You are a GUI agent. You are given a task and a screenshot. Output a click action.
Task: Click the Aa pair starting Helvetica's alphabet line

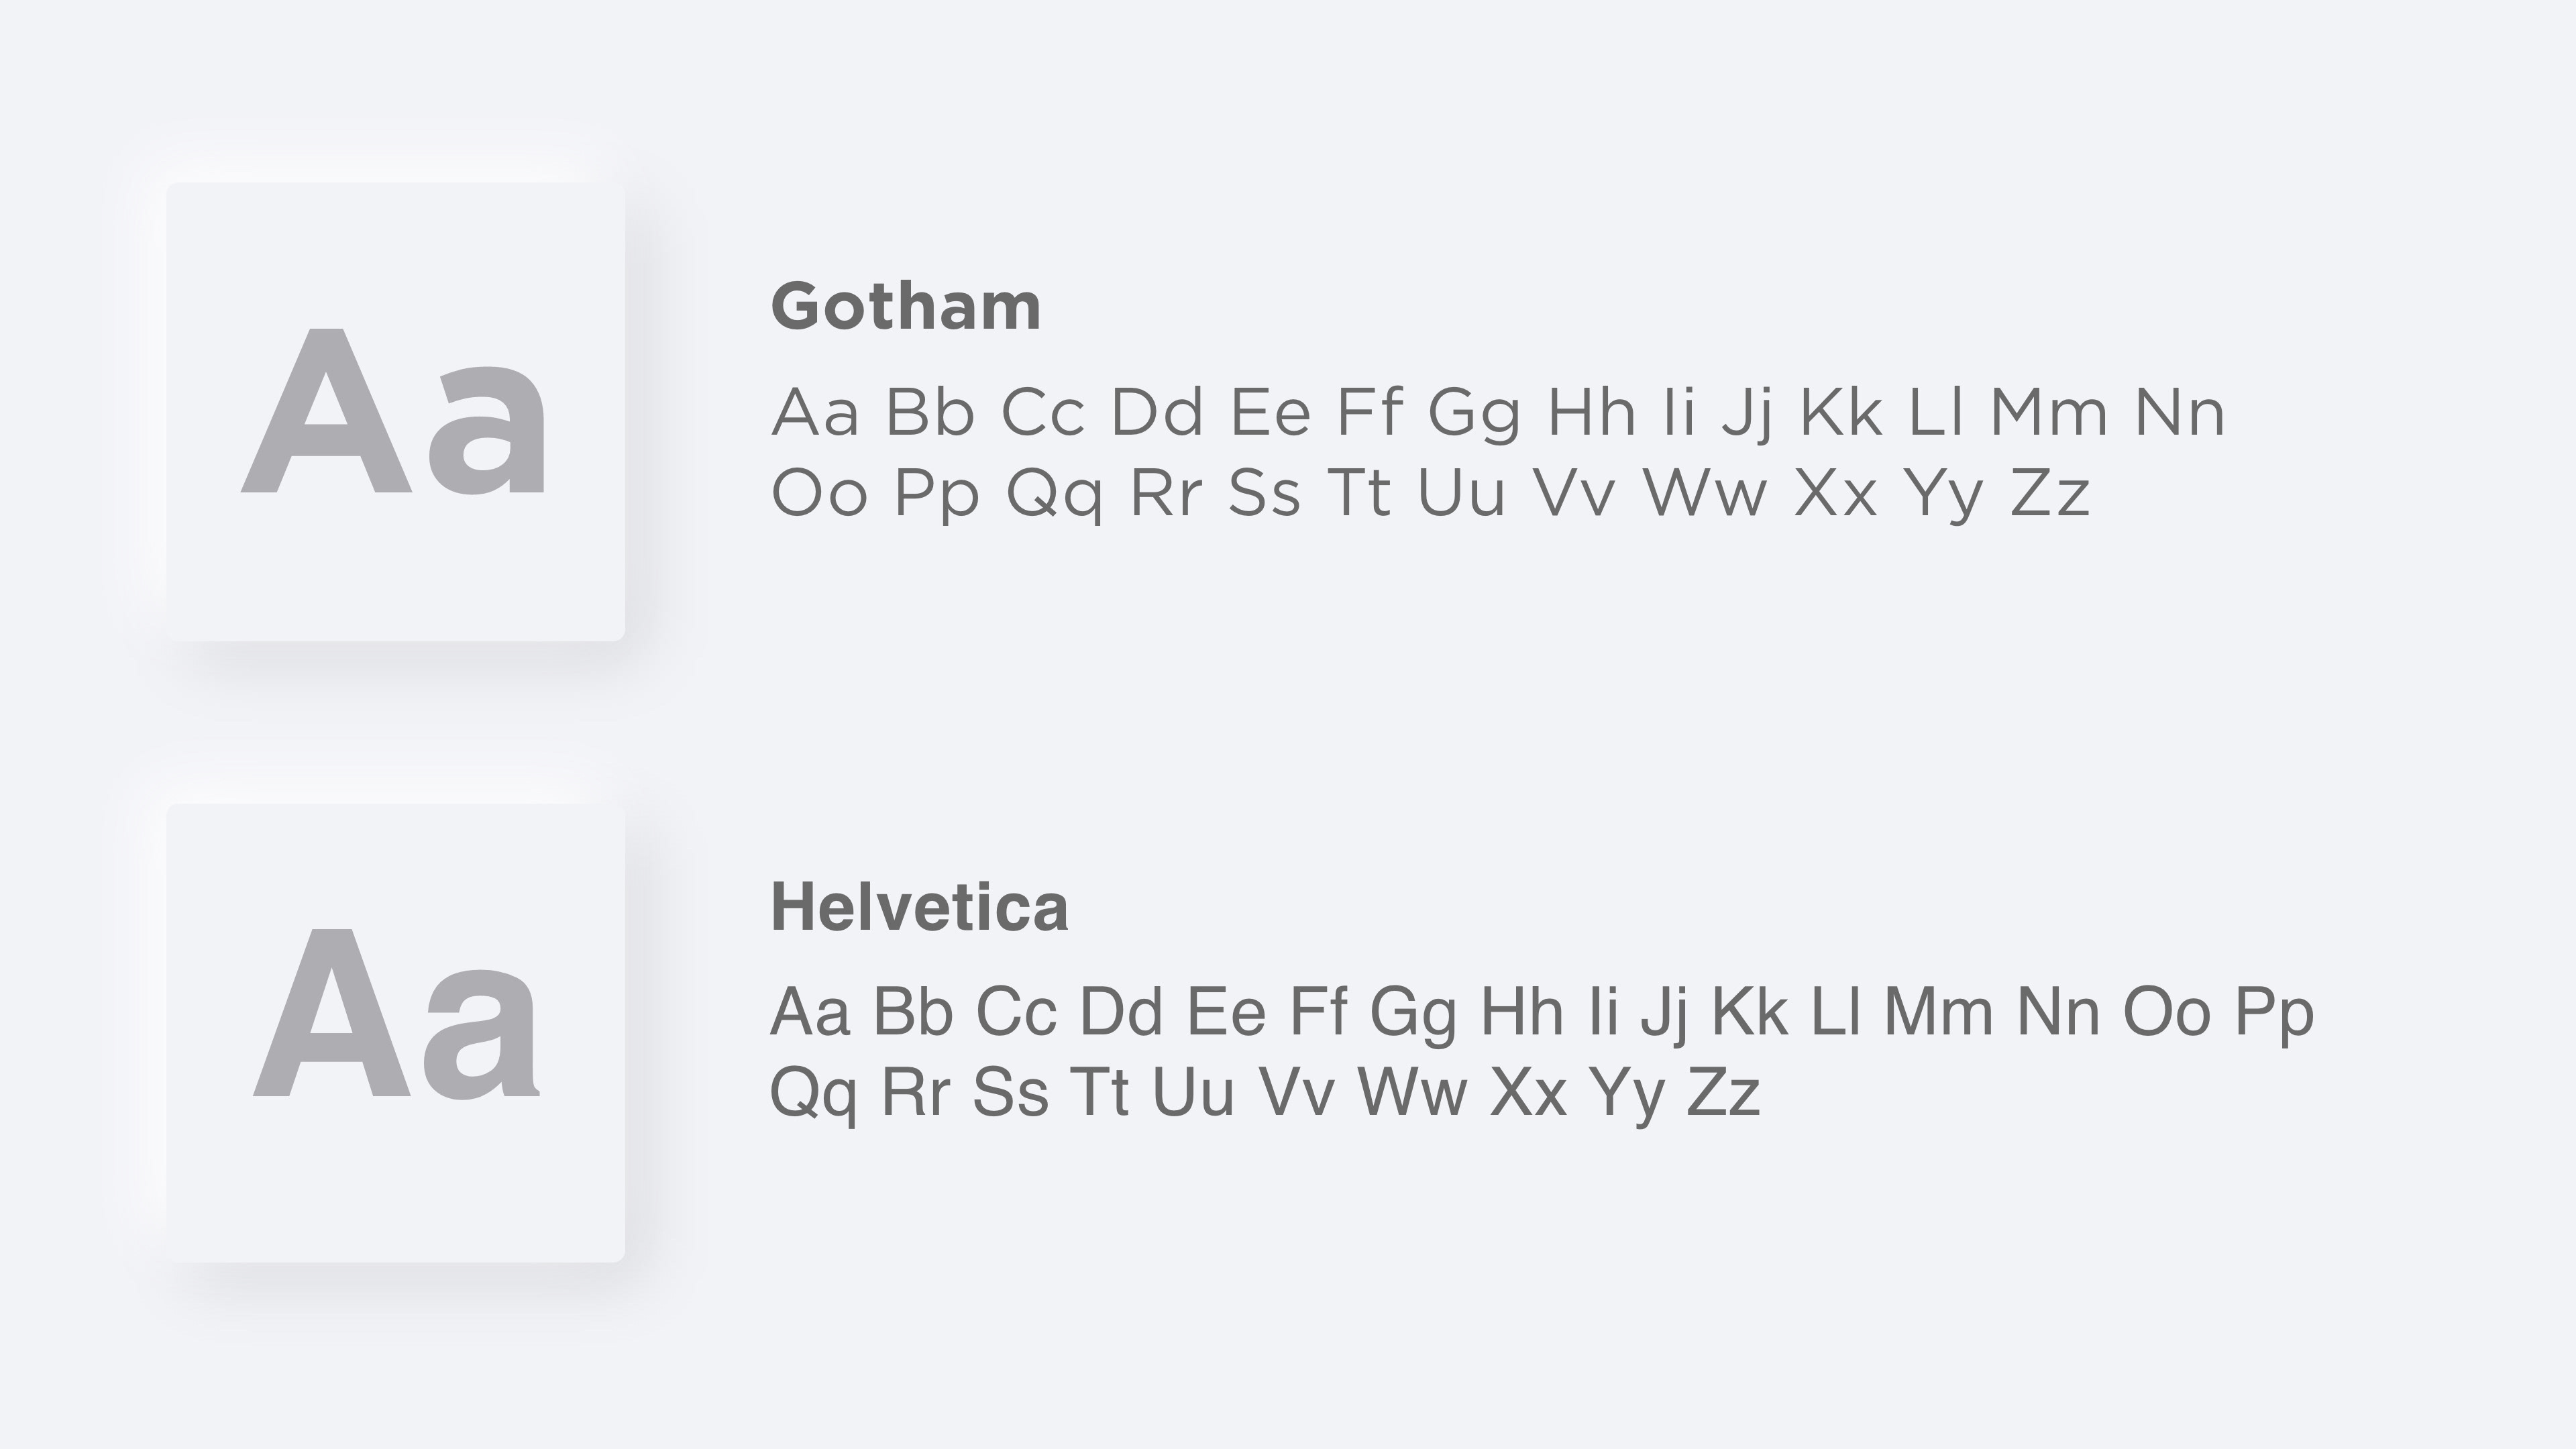(x=810, y=1011)
